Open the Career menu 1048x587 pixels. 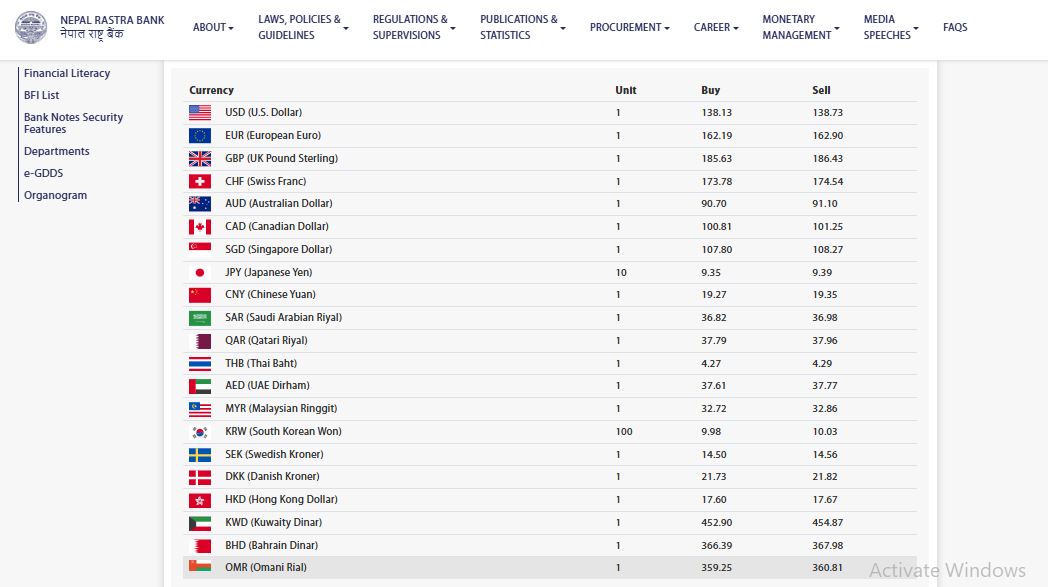coord(716,27)
